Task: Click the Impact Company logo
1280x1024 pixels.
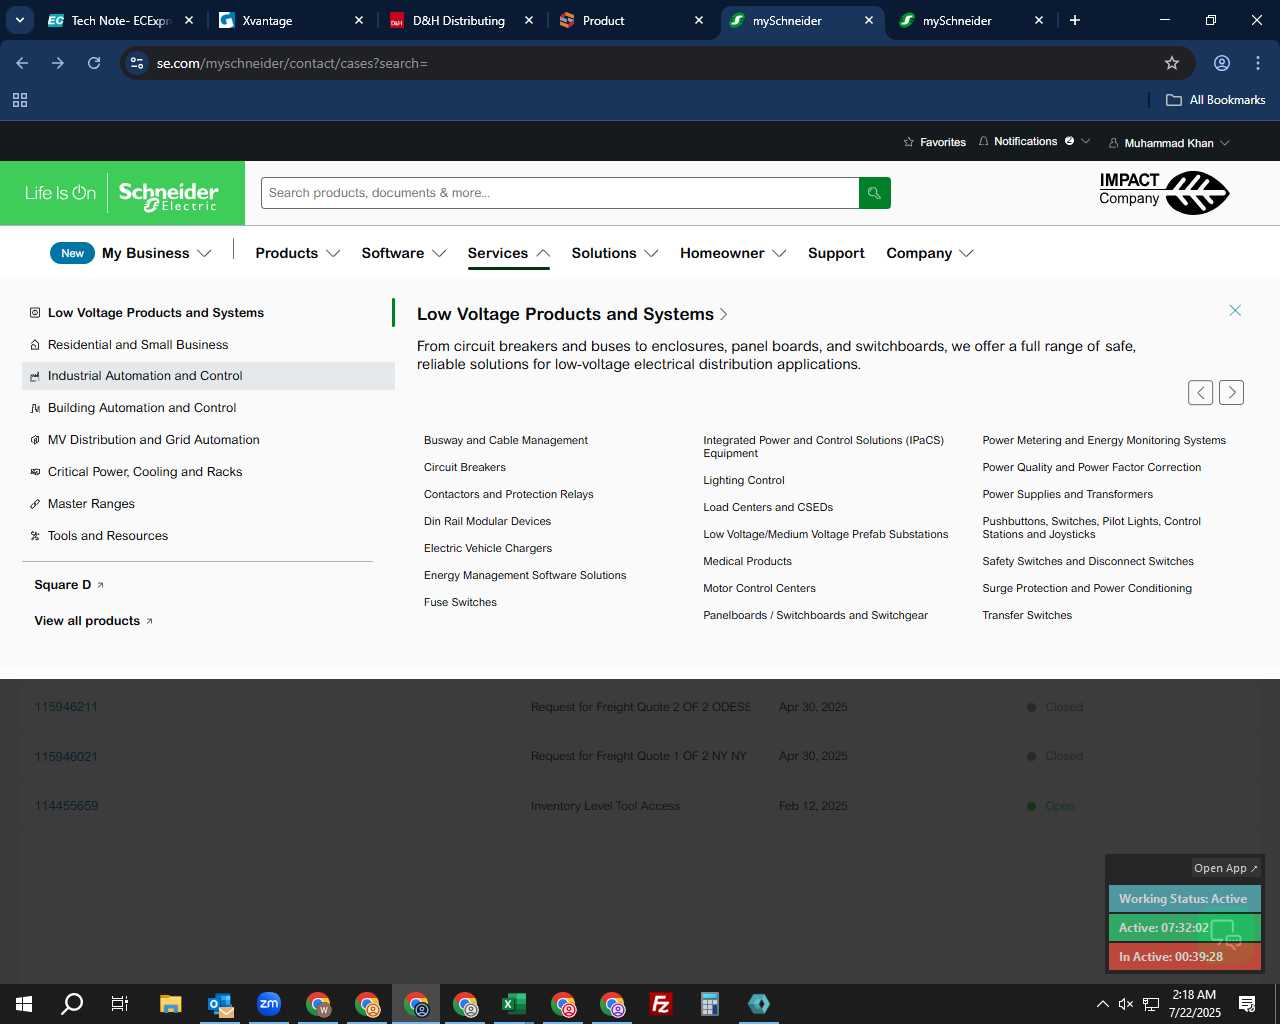Action: tap(1164, 192)
